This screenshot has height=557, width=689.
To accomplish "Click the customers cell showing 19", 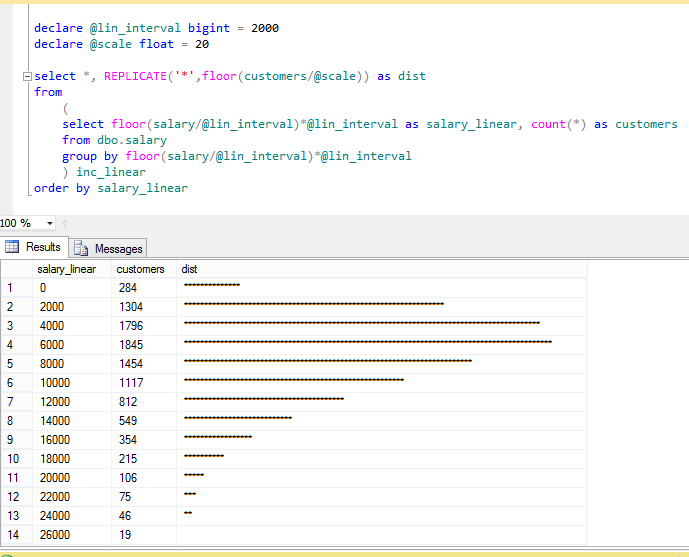I will 144,535.
